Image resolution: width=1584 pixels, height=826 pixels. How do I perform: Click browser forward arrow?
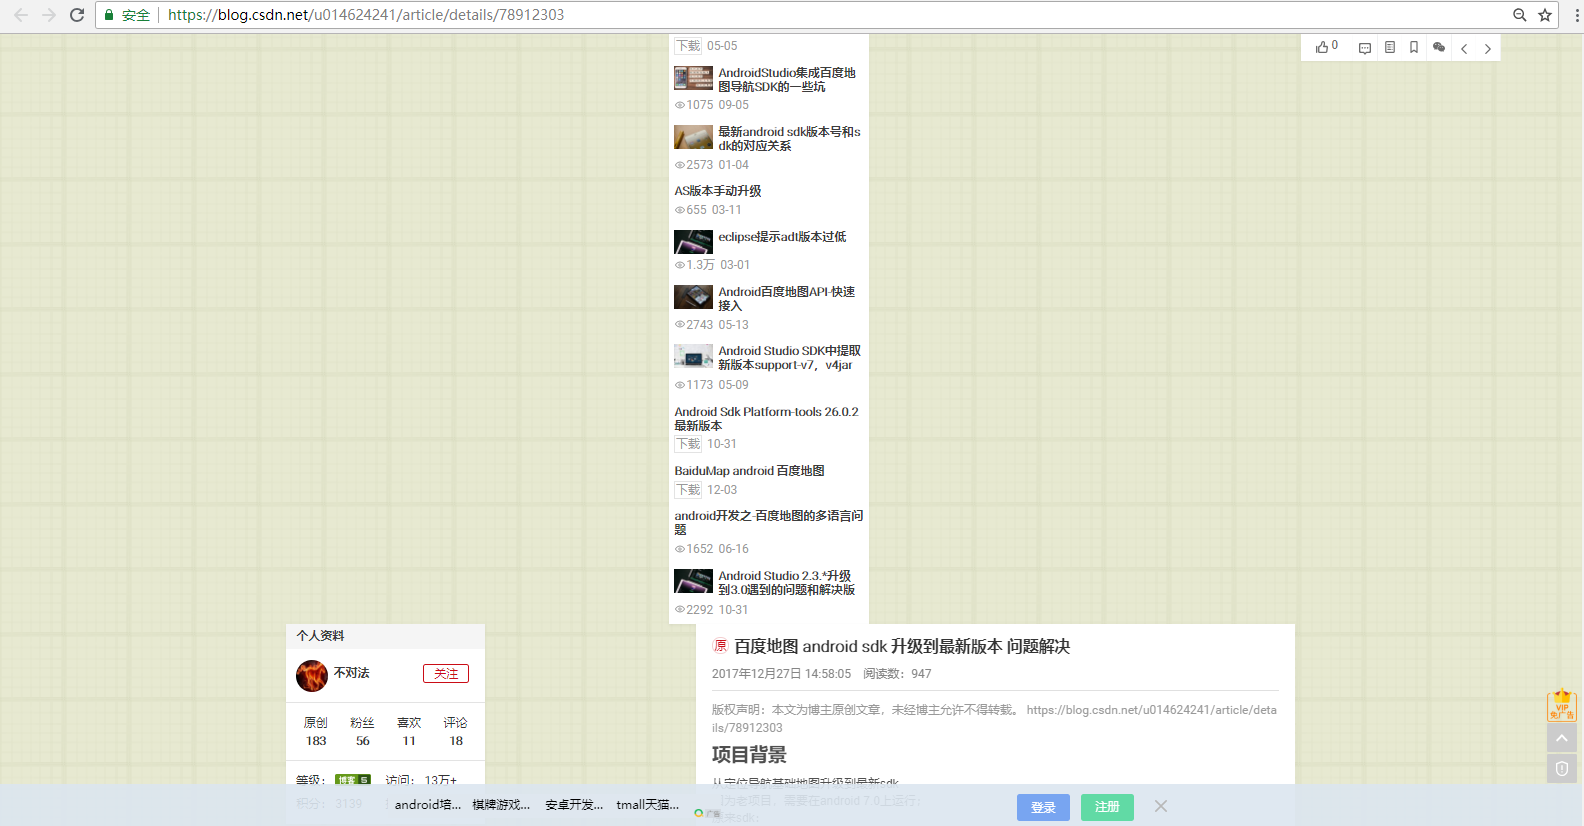[49, 15]
